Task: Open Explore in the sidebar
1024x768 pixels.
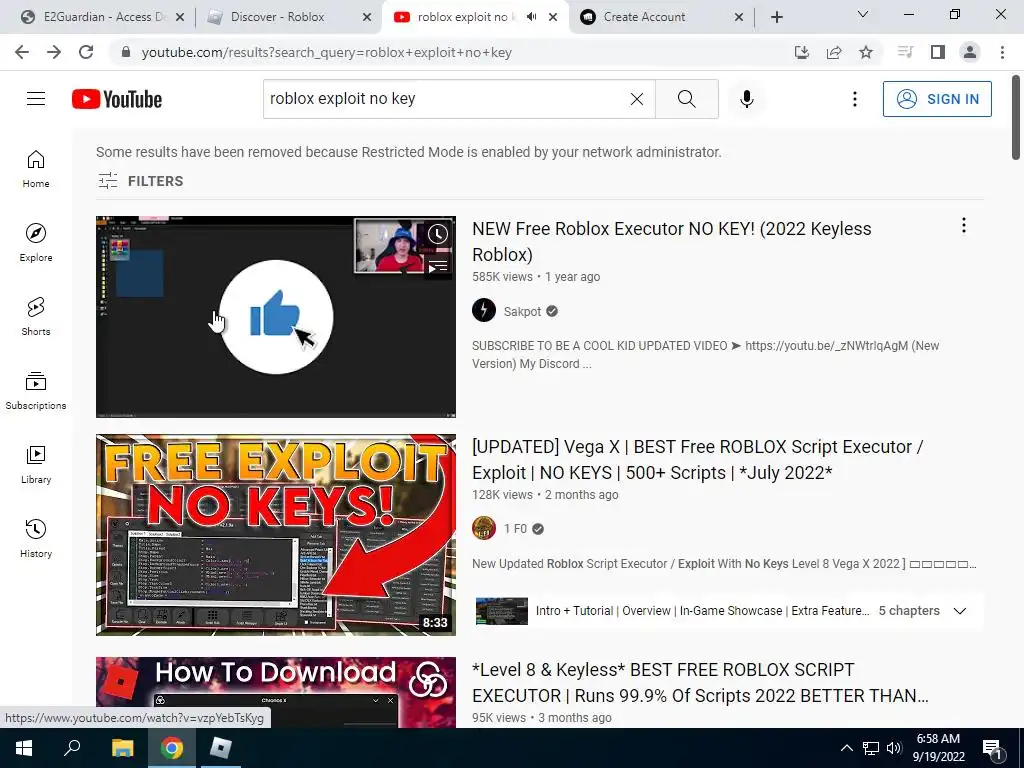Action: 36,243
